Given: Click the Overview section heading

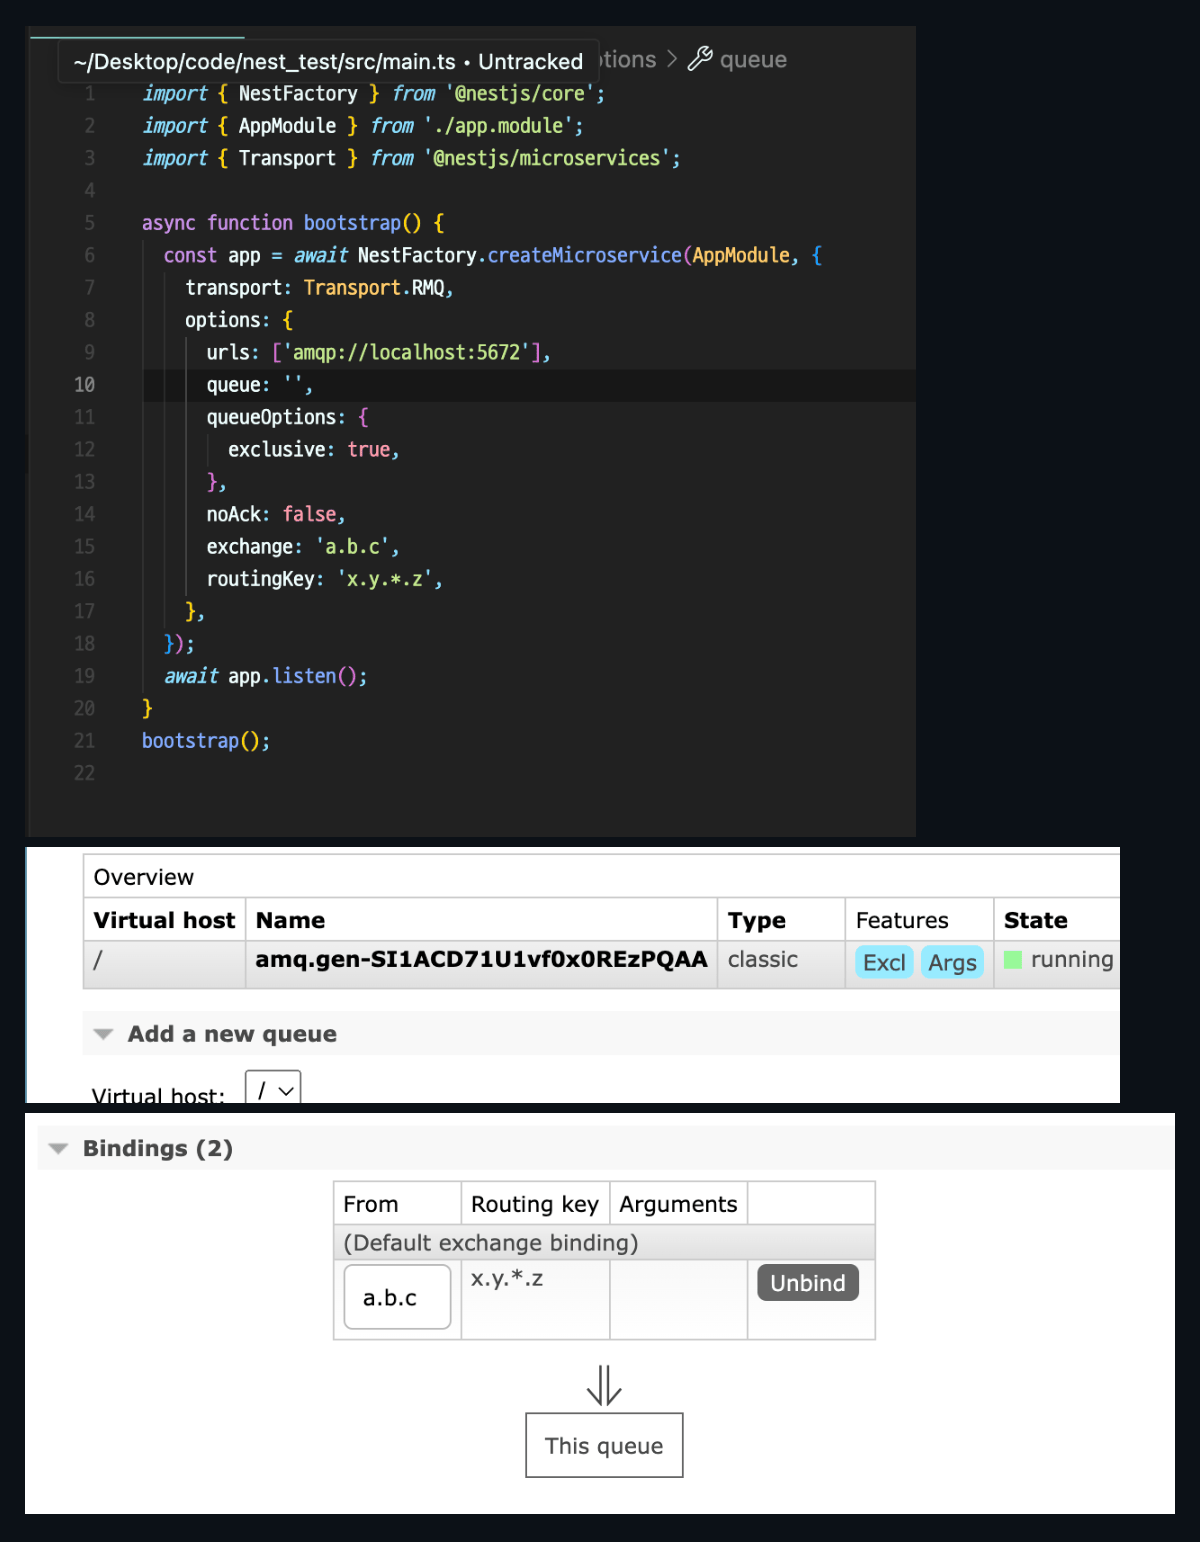Looking at the screenshot, I should (x=144, y=877).
